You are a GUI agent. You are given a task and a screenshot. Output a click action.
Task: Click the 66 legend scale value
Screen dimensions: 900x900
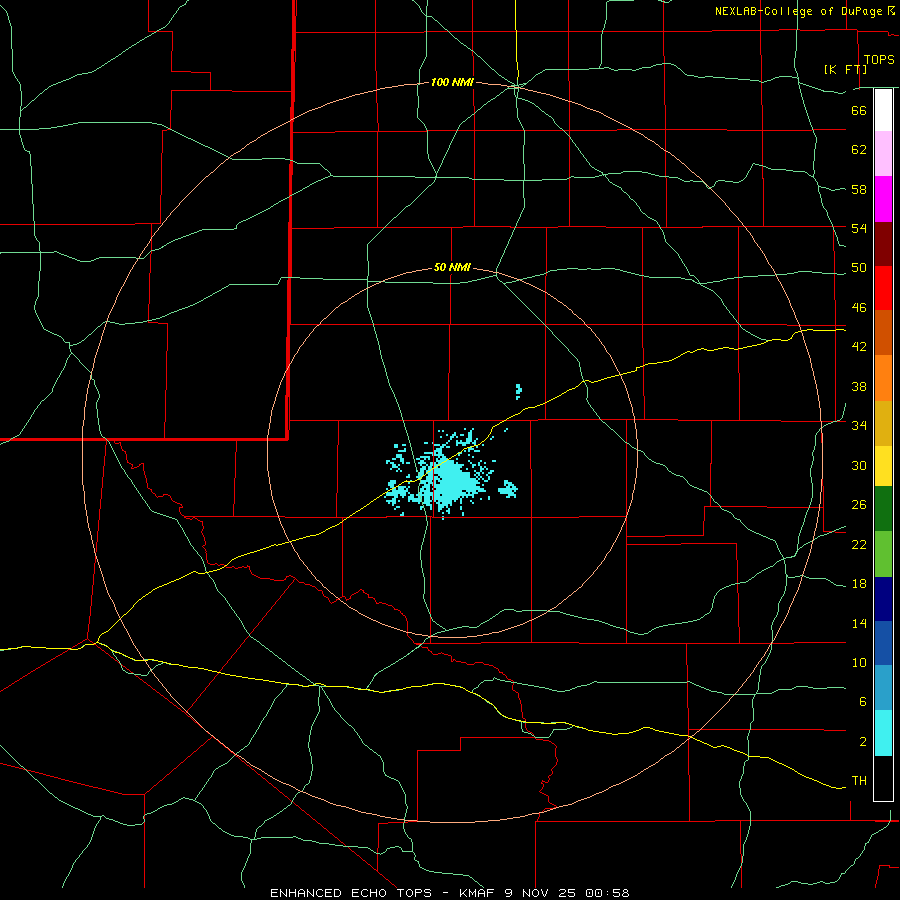(859, 110)
